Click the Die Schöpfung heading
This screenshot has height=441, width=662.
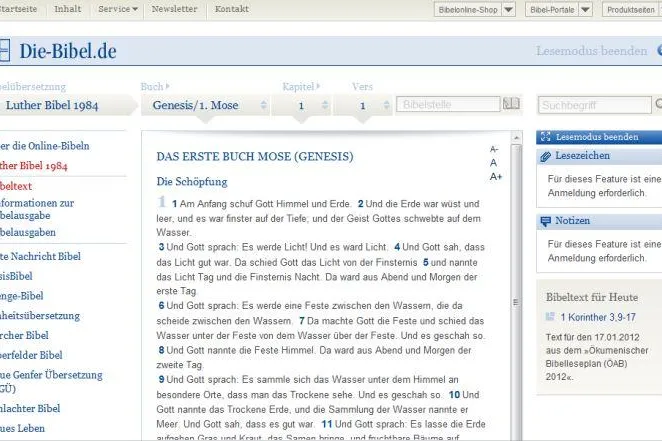coord(192,182)
